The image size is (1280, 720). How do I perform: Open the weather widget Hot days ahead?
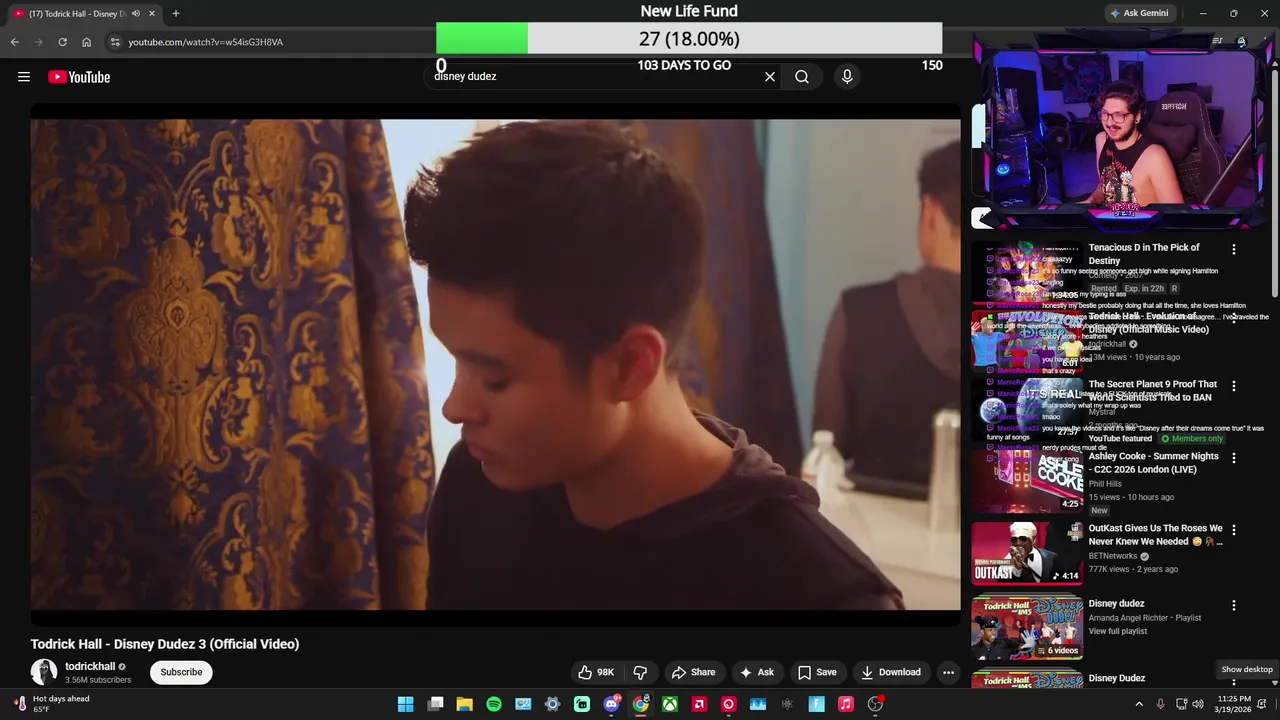pyautogui.click(x=50, y=704)
